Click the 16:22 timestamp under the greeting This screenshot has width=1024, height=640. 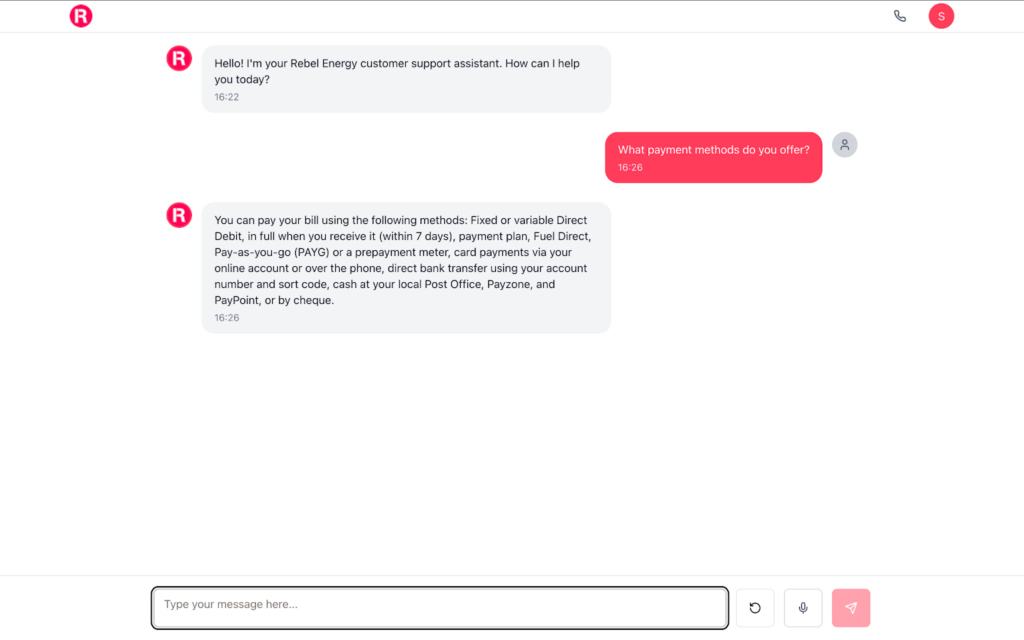(x=226, y=97)
